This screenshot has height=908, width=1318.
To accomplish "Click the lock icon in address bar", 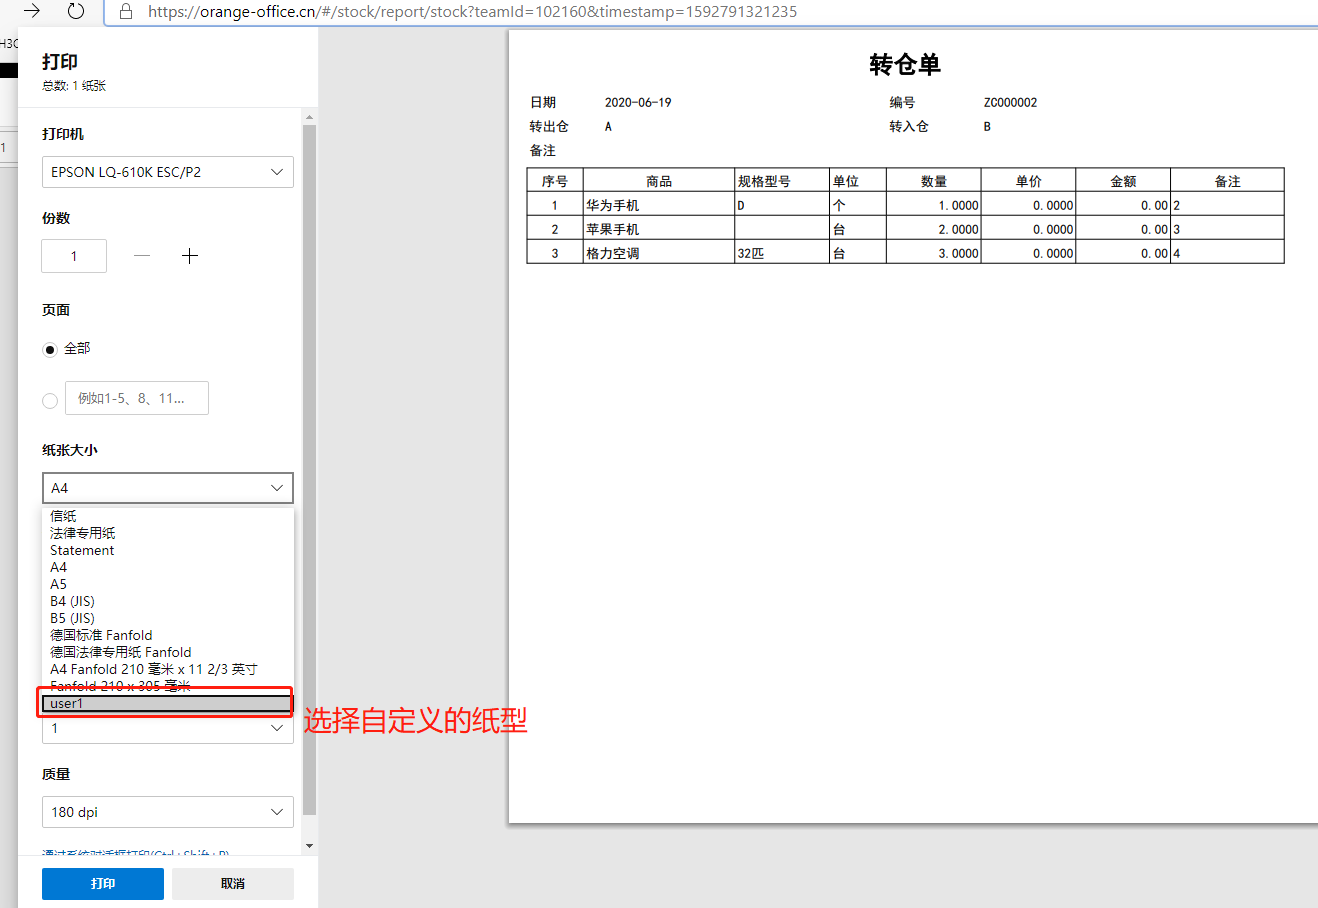I will (x=126, y=12).
